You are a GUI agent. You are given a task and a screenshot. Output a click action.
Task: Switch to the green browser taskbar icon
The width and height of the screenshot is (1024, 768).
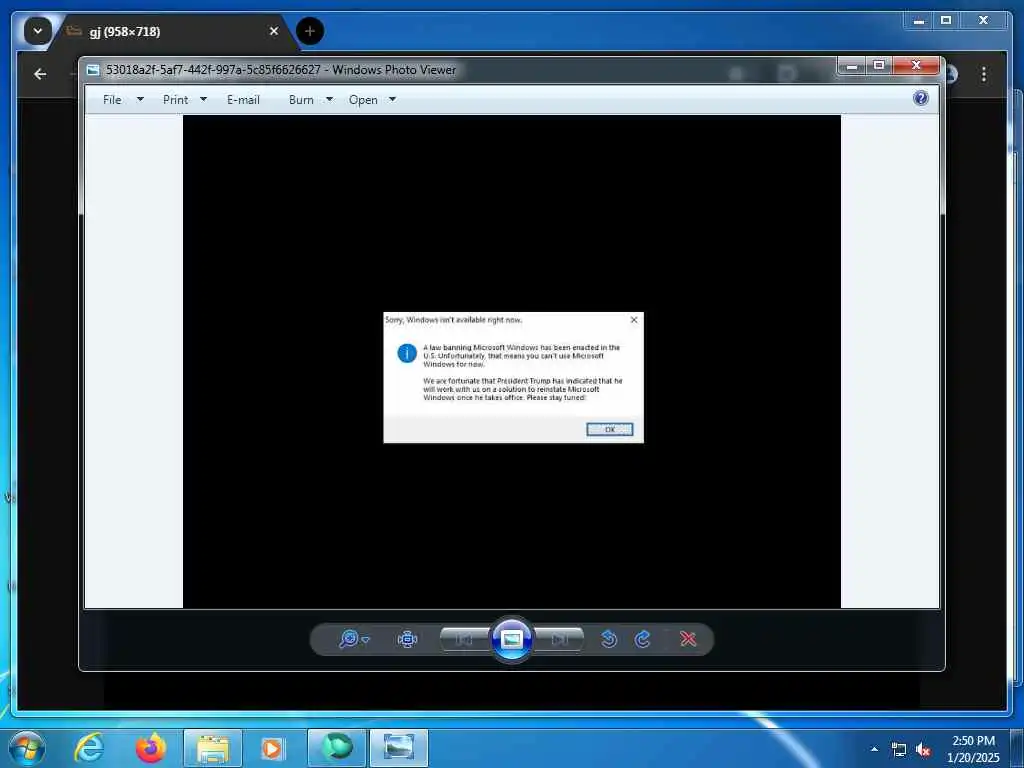click(336, 748)
